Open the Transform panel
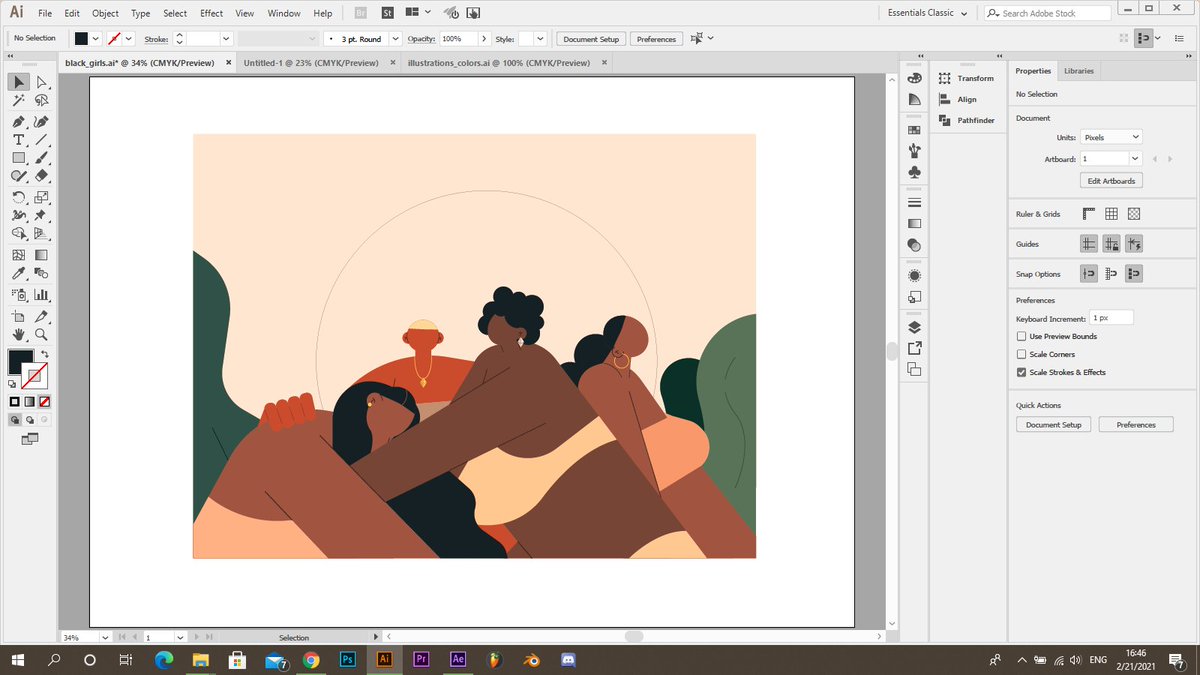1200x675 pixels. pyautogui.click(x=967, y=78)
